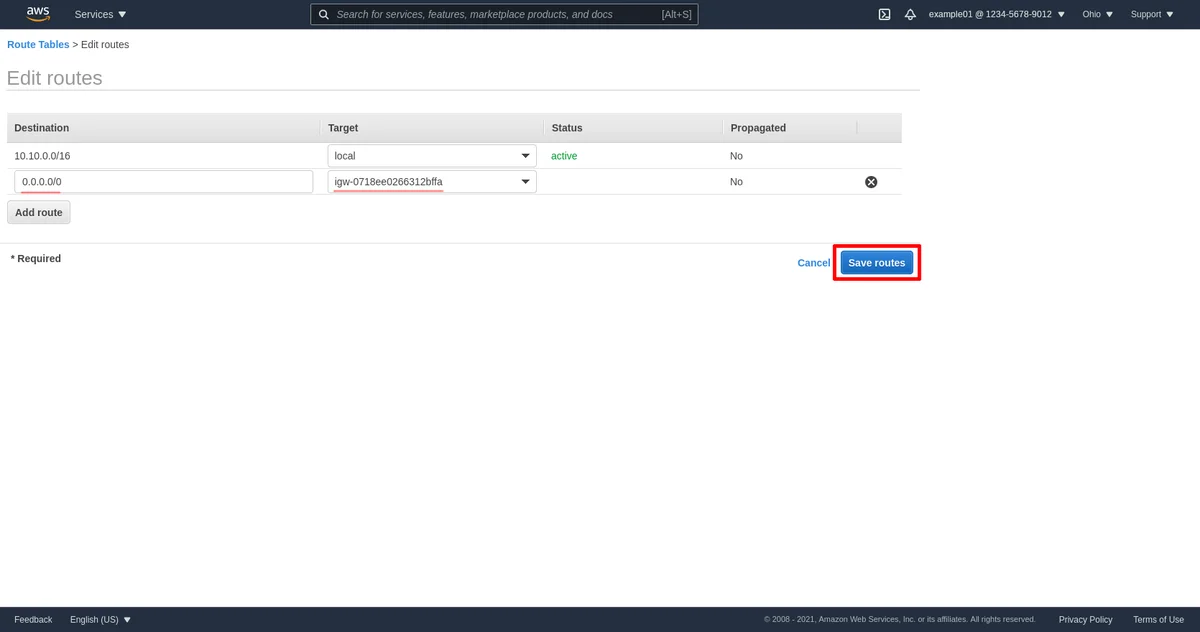Viewport: 1200px width, 632px height.
Task: Open the local target dropdown
Action: (x=432, y=156)
